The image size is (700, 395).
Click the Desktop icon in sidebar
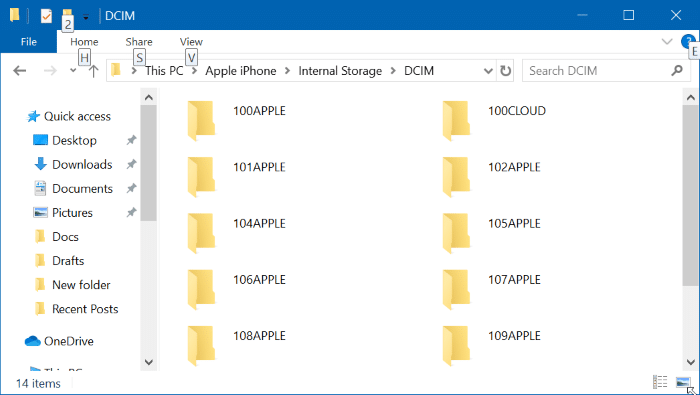tap(40, 140)
